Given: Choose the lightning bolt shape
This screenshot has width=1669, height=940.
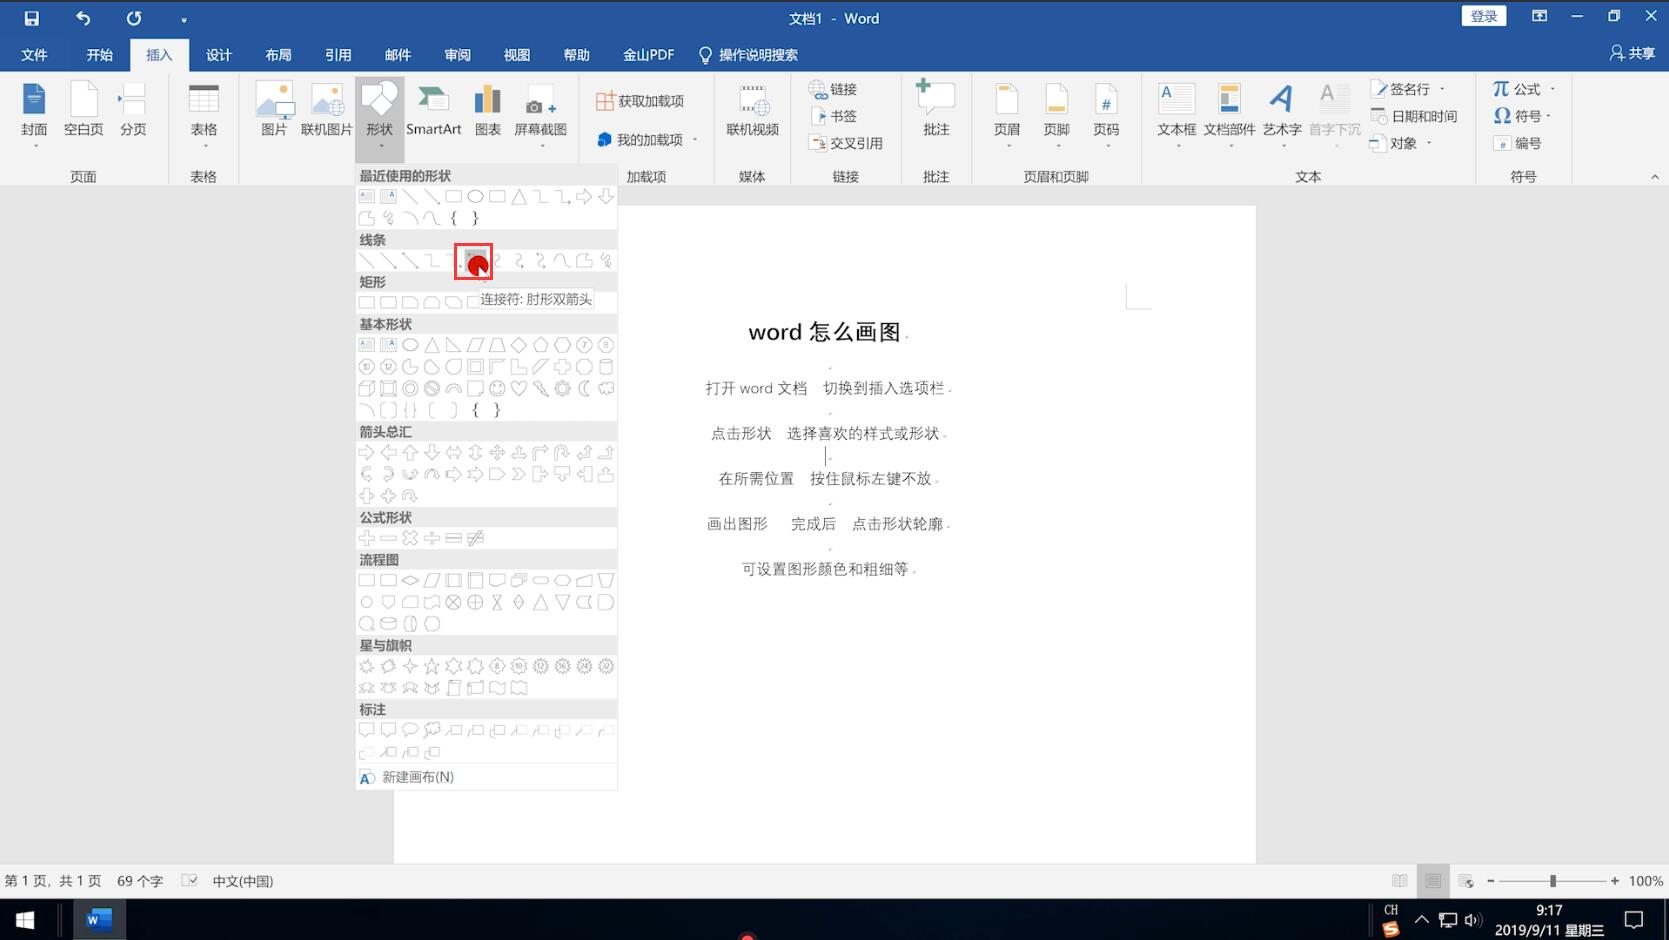Looking at the screenshot, I should (x=541, y=388).
